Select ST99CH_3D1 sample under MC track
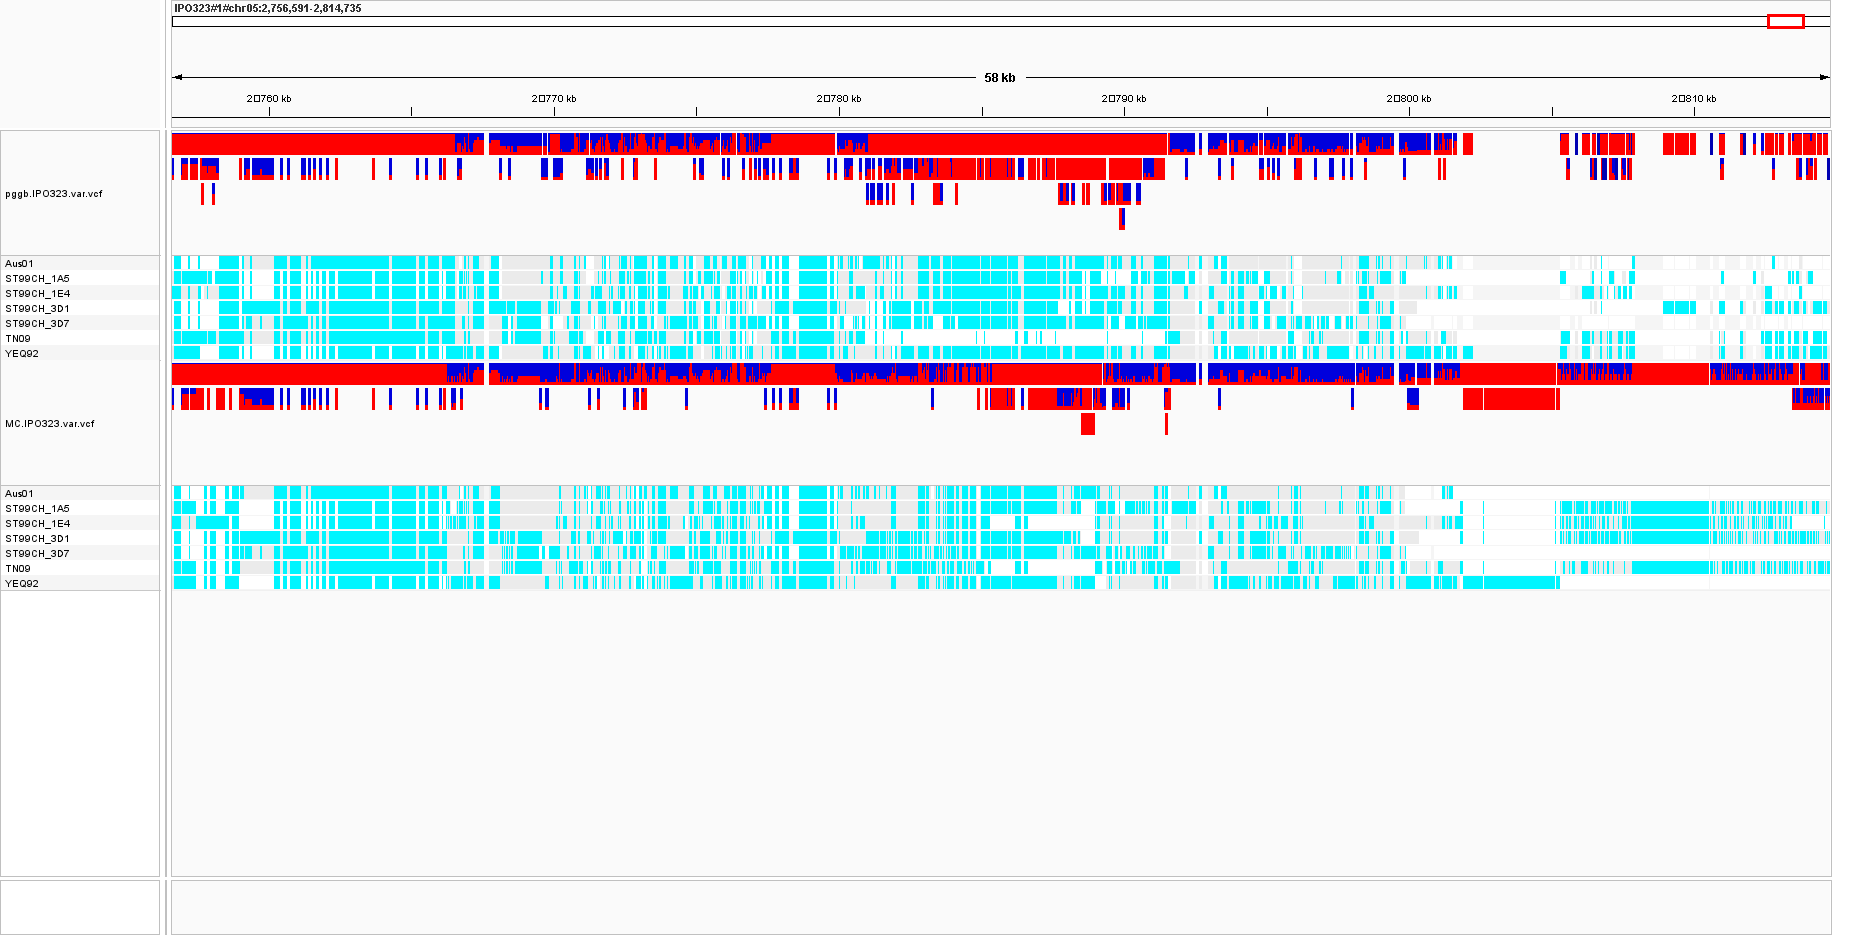Image resolution: width=1850 pixels, height=935 pixels. pyautogui.click(x=37, y=539)
